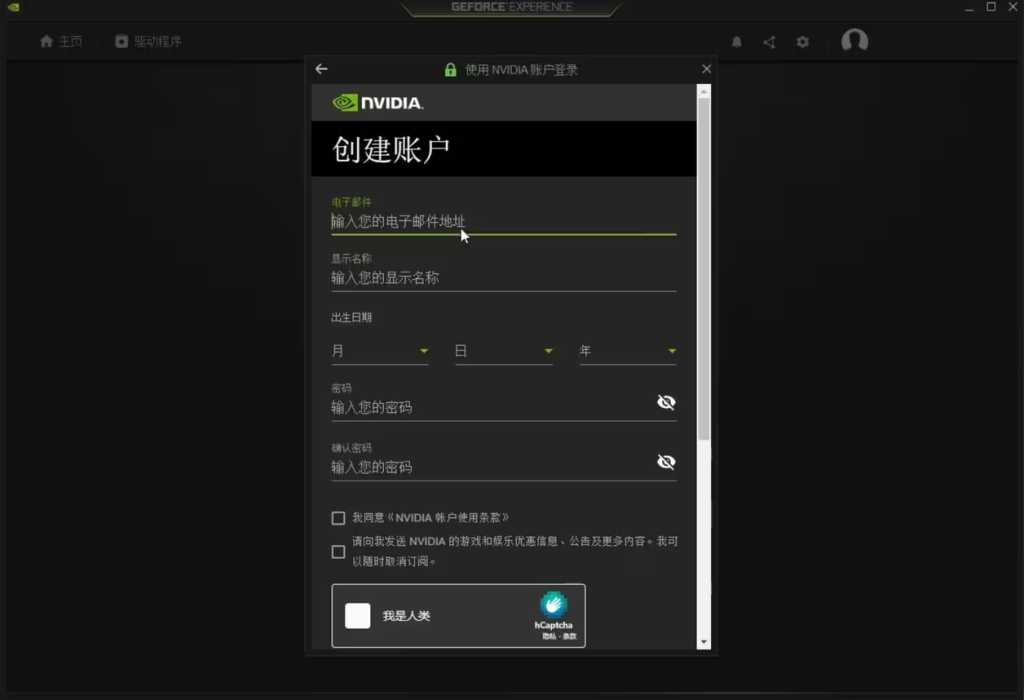The image size is (1024, 700).
Task: Click the 创建账户 heading text
Action: click(x=391, y=150)
